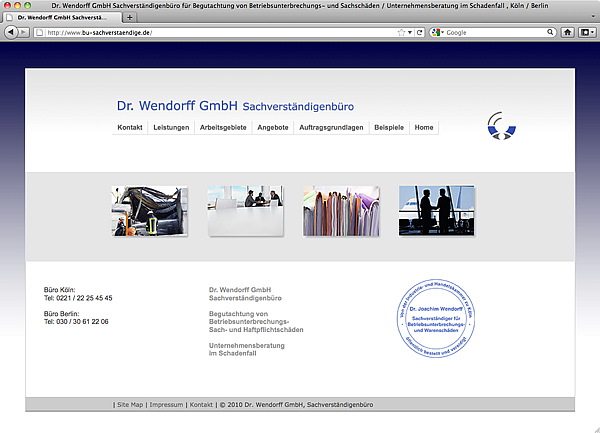Screen dimensions: 600x433
Task: Click the handshake silhouette thumbnail
Action: [436, 210]
